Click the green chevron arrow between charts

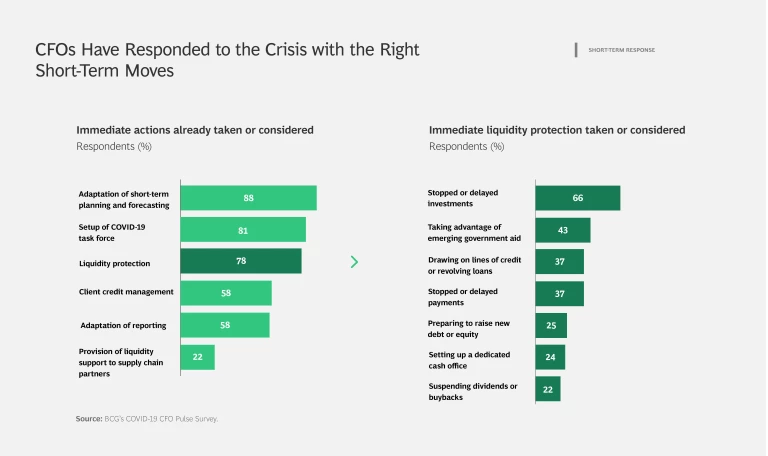point(354,262)
